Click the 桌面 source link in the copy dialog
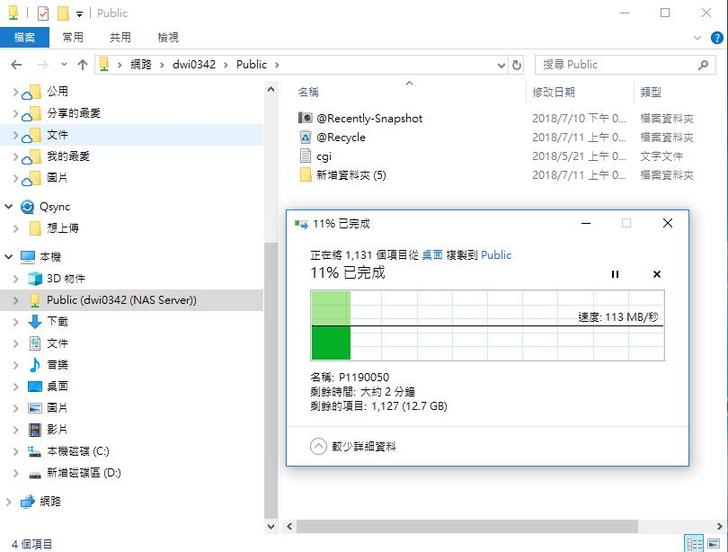 (x=432, y=254)
